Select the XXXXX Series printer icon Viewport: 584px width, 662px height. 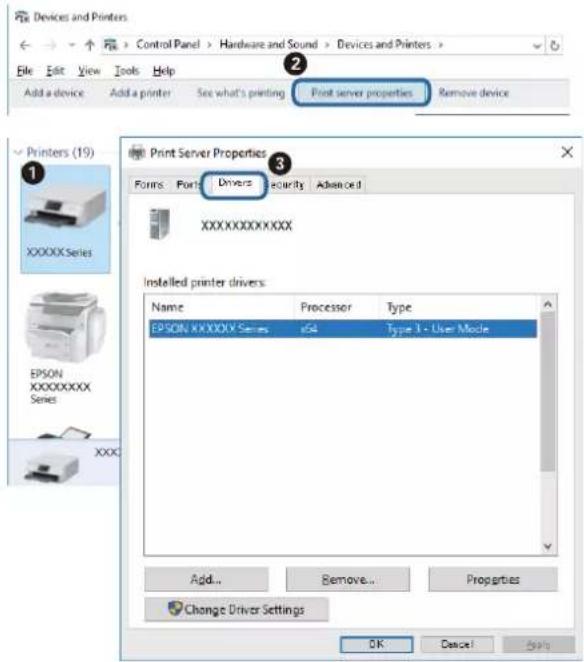tap(65, 219)
